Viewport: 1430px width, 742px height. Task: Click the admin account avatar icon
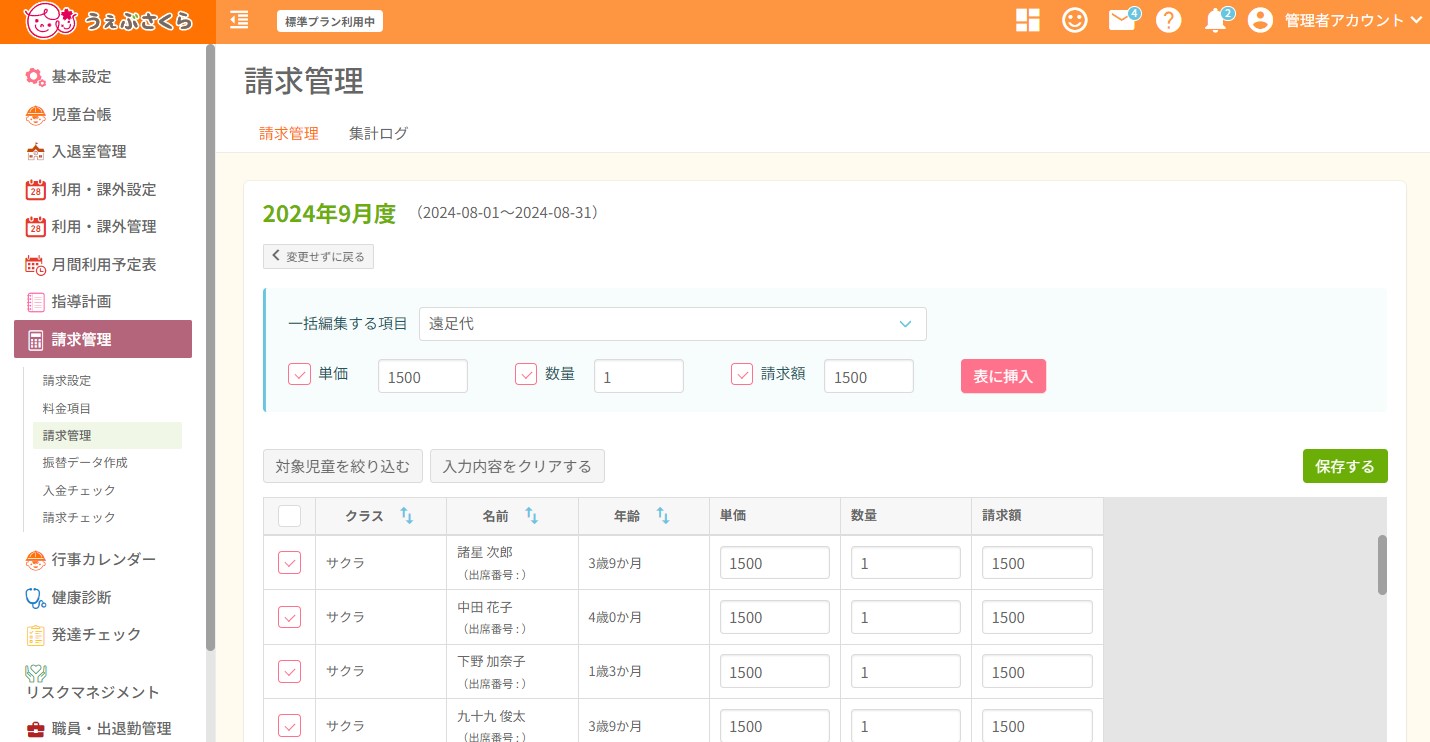point(1261,20)
